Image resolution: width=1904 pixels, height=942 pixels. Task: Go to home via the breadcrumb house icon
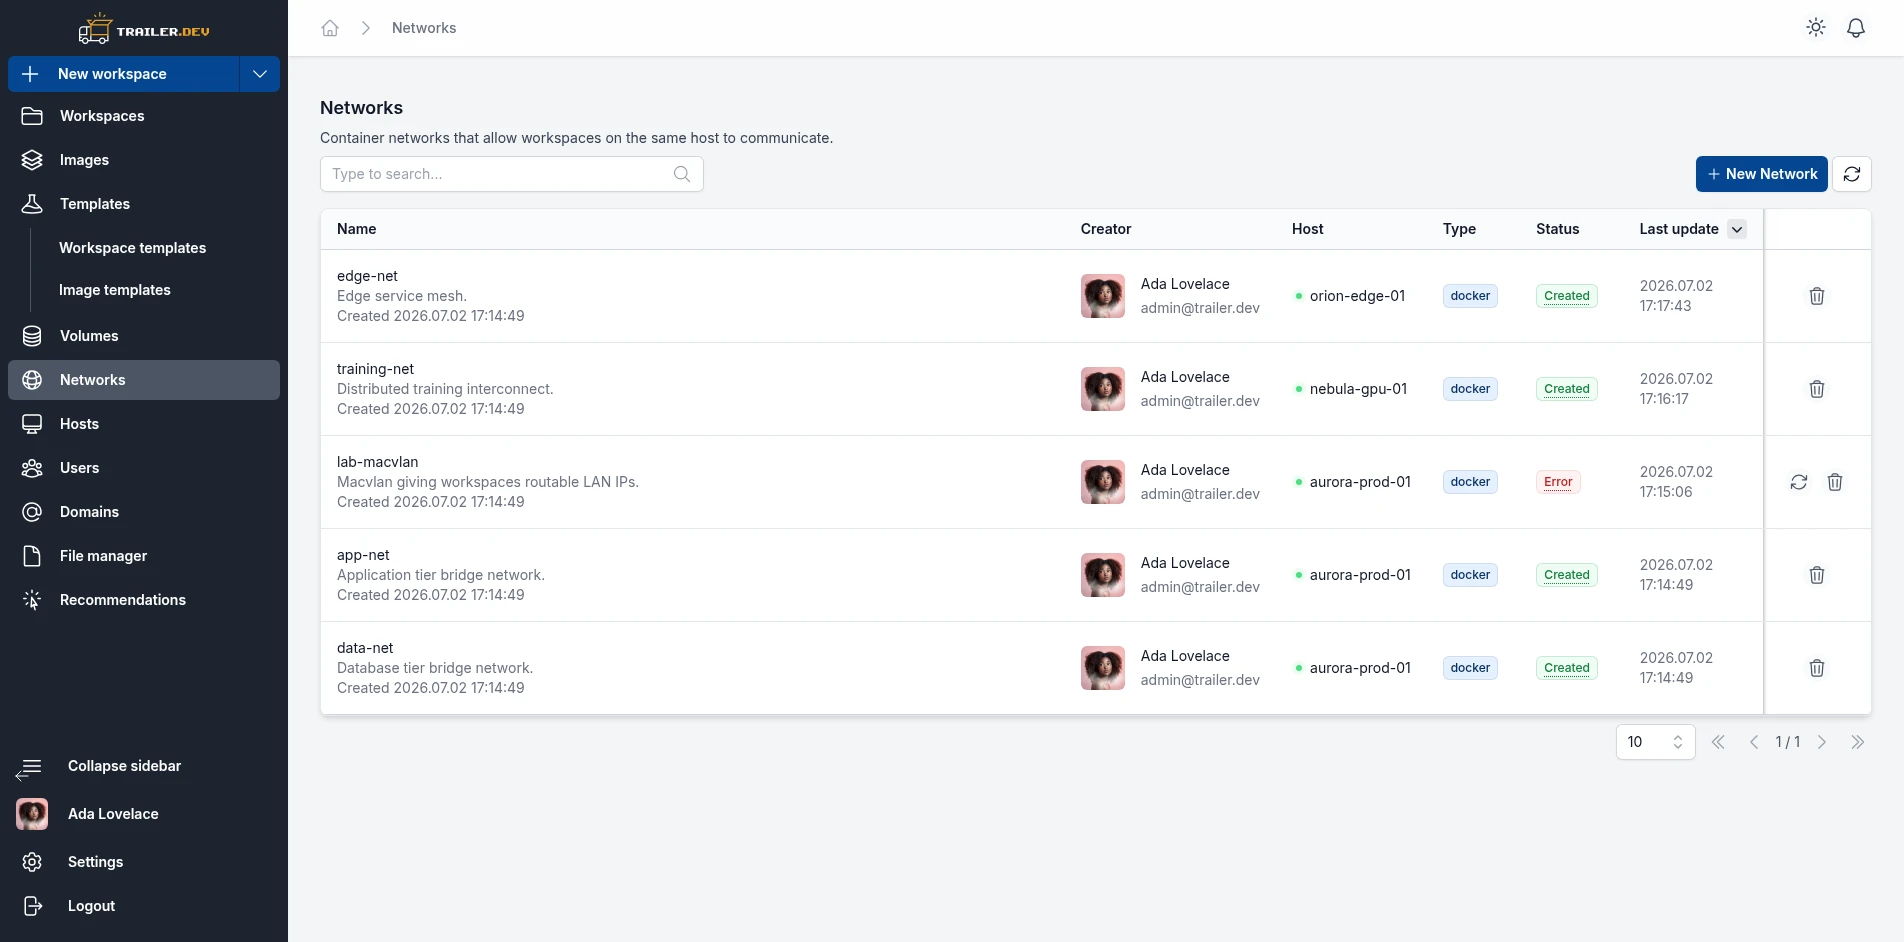[x=330, y=28]
